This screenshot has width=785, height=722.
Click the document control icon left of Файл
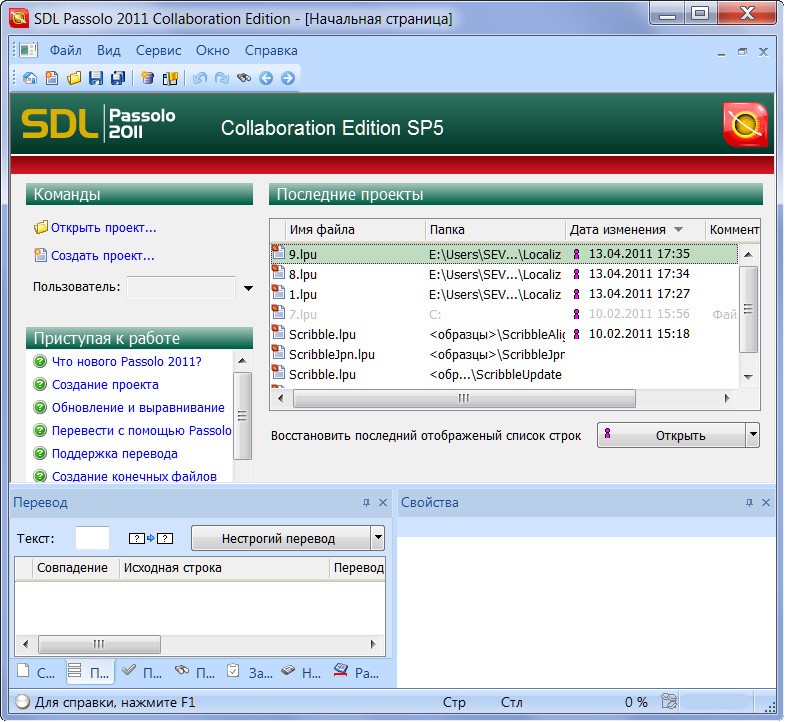29,50
